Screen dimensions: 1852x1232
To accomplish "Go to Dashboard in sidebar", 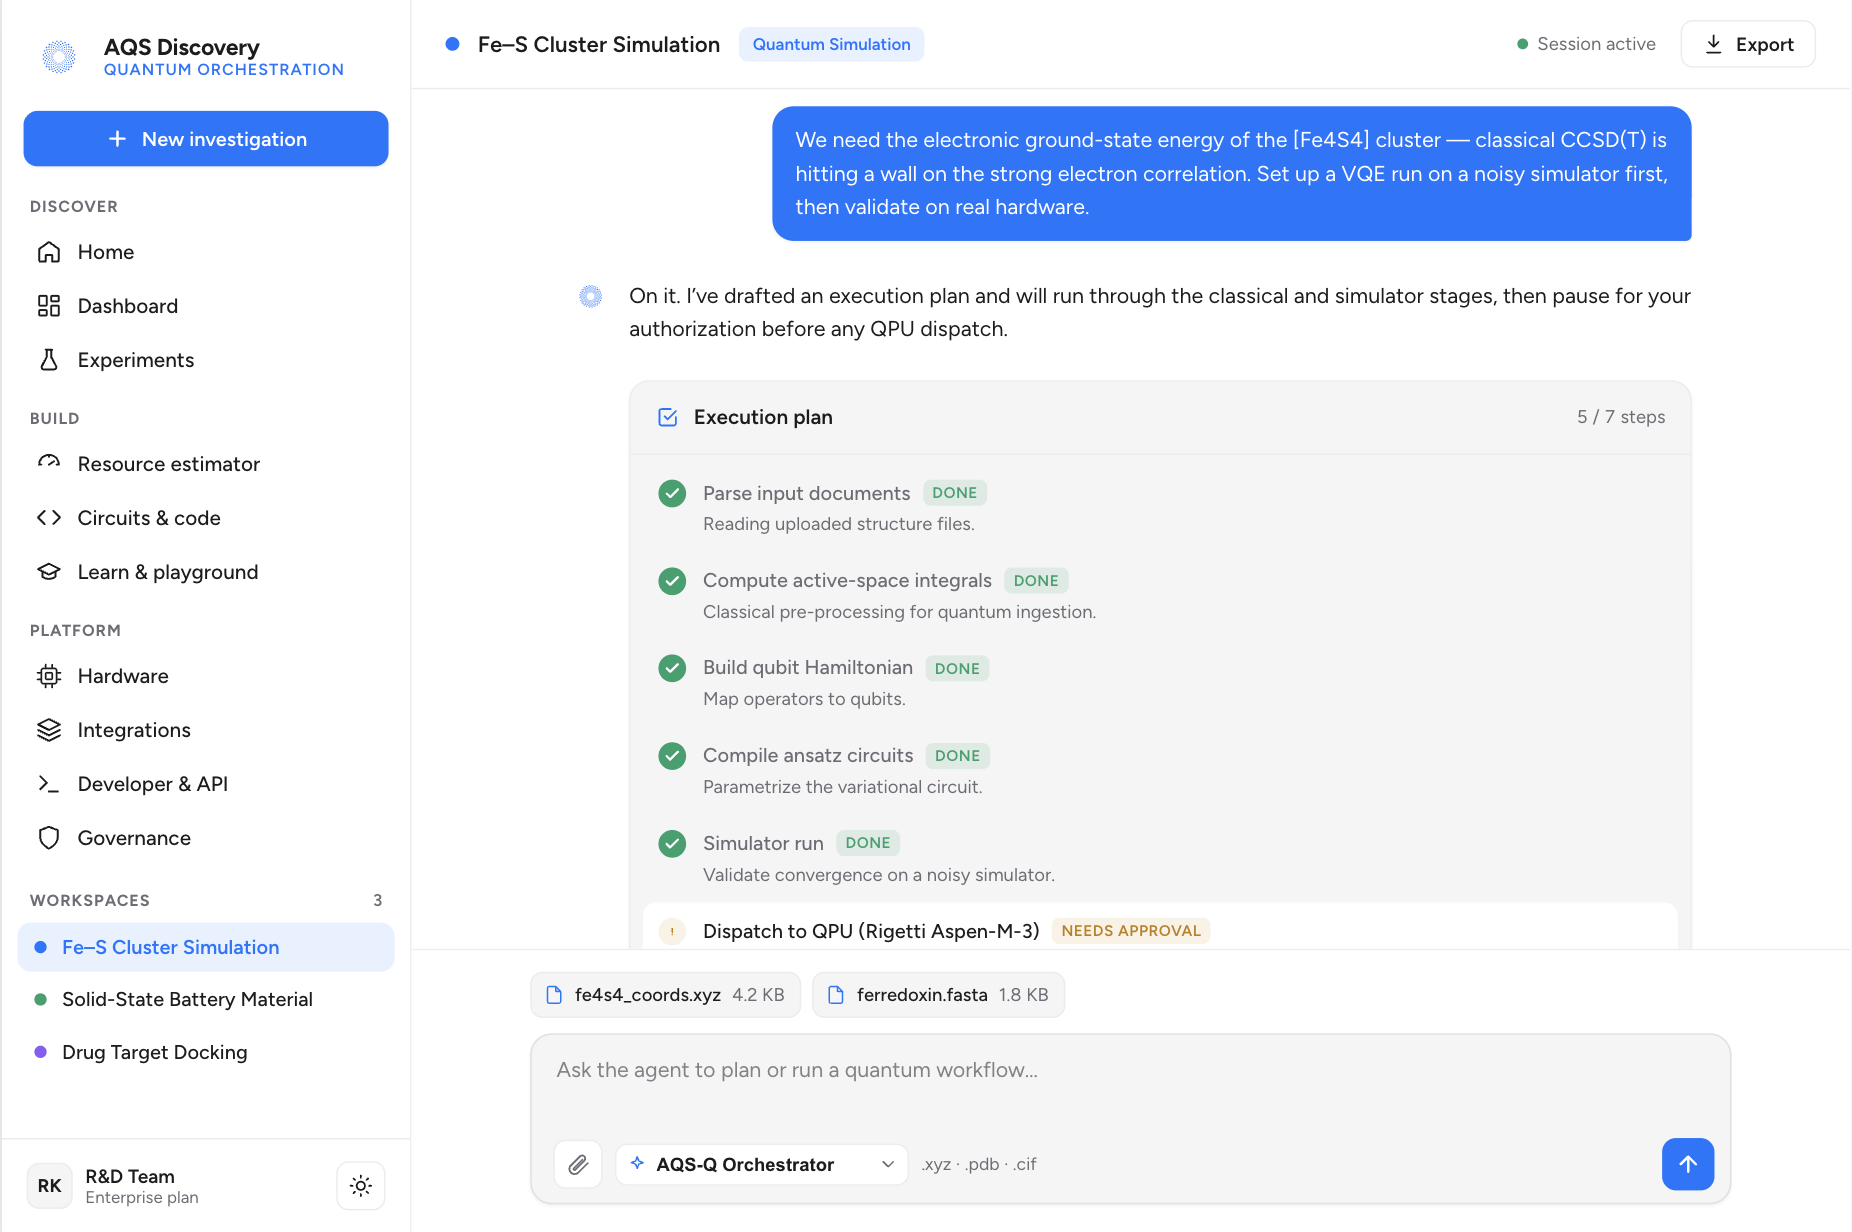I will [x=206, y=306].
